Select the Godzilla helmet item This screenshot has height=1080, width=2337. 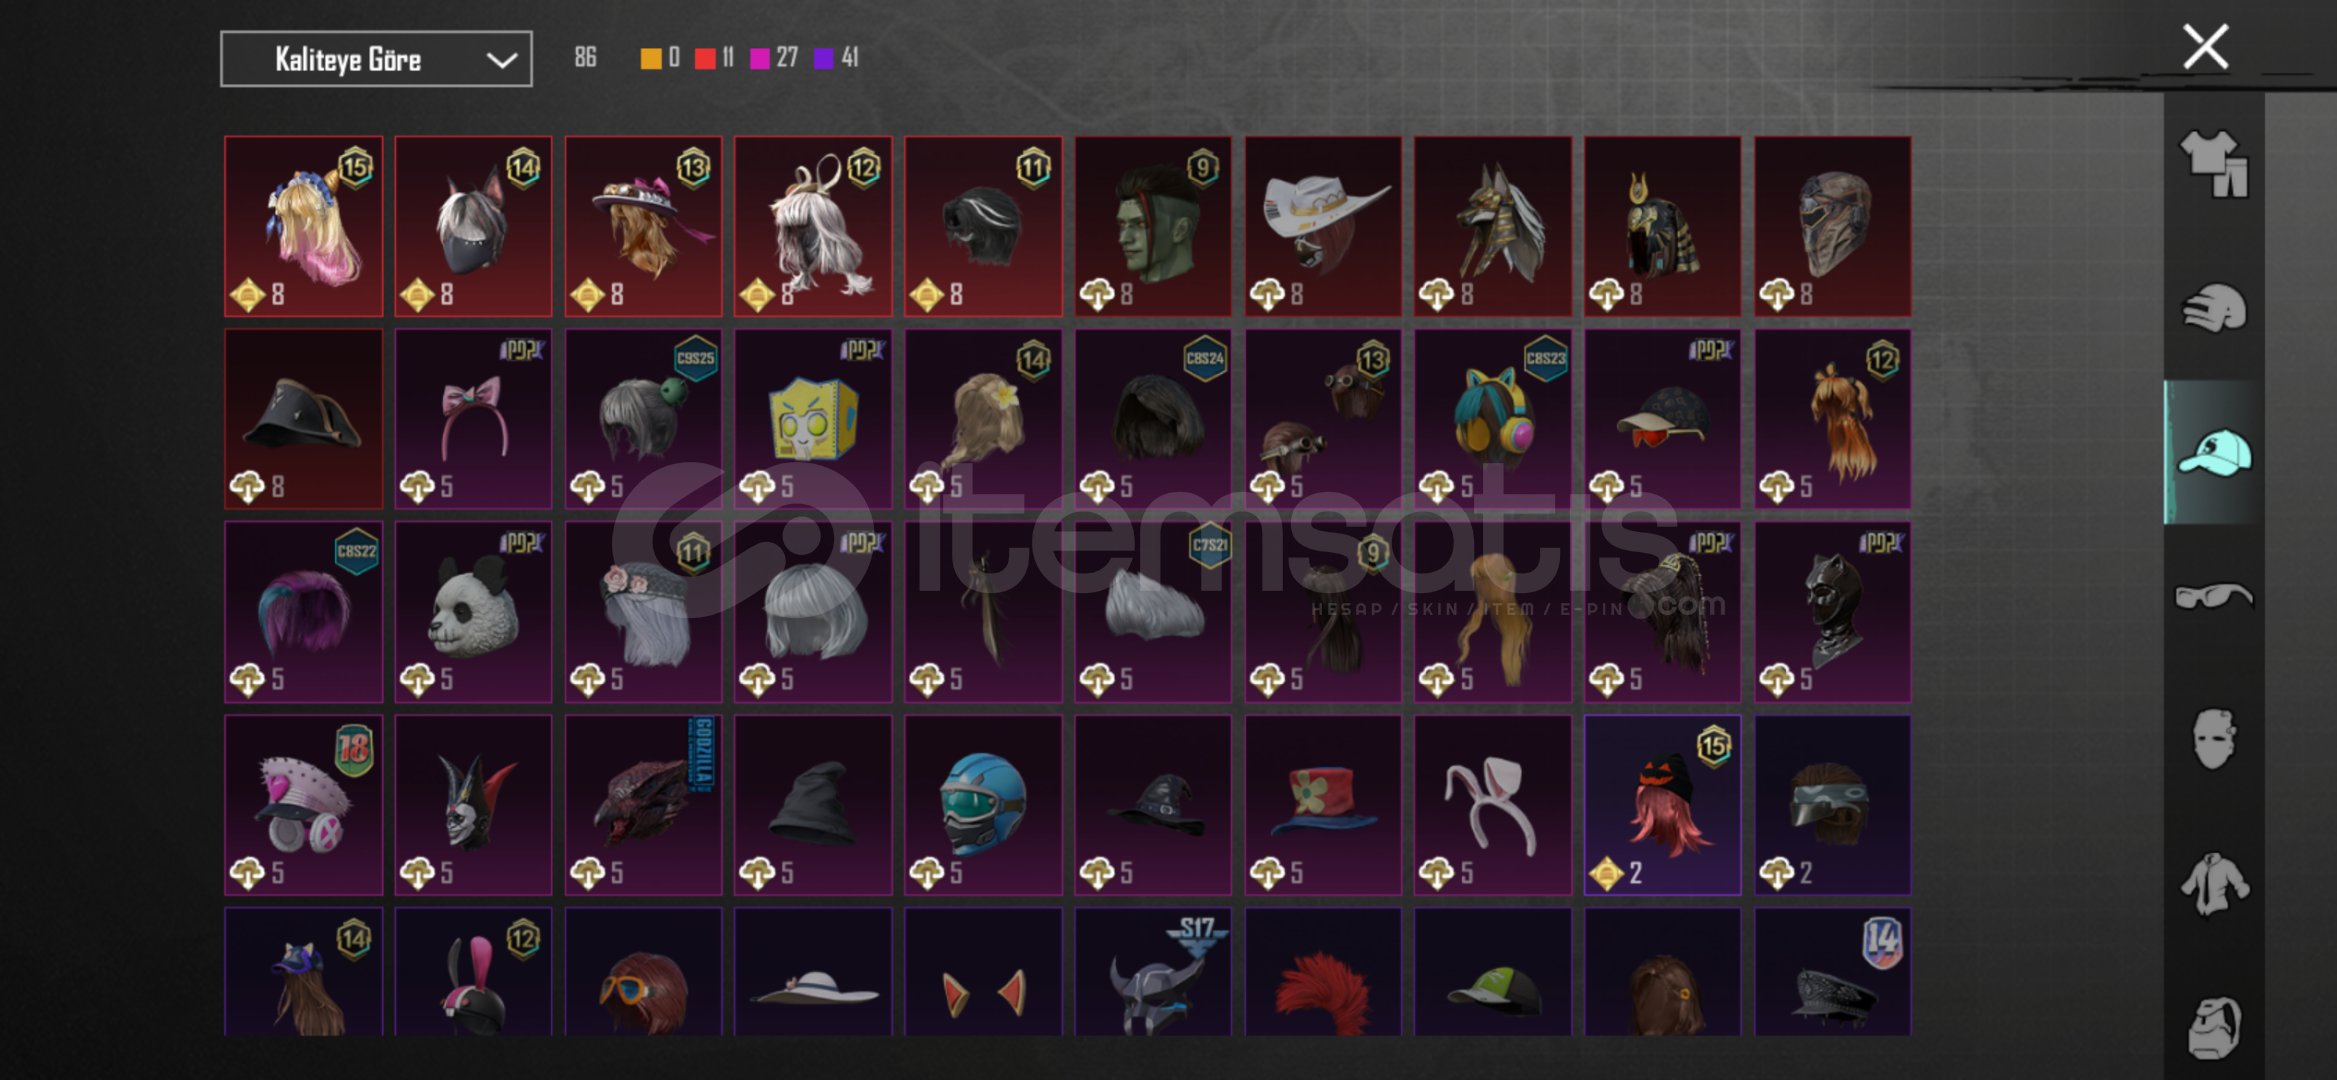(x=643, y=804)
